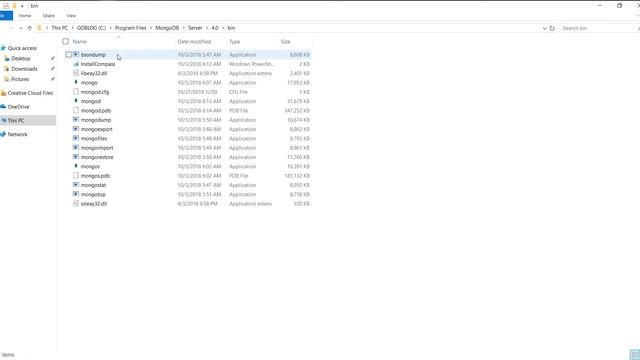The width and height of the screenshot is (640, 360).
Task: Sort files by Type column header
Action: pos(235,42)
